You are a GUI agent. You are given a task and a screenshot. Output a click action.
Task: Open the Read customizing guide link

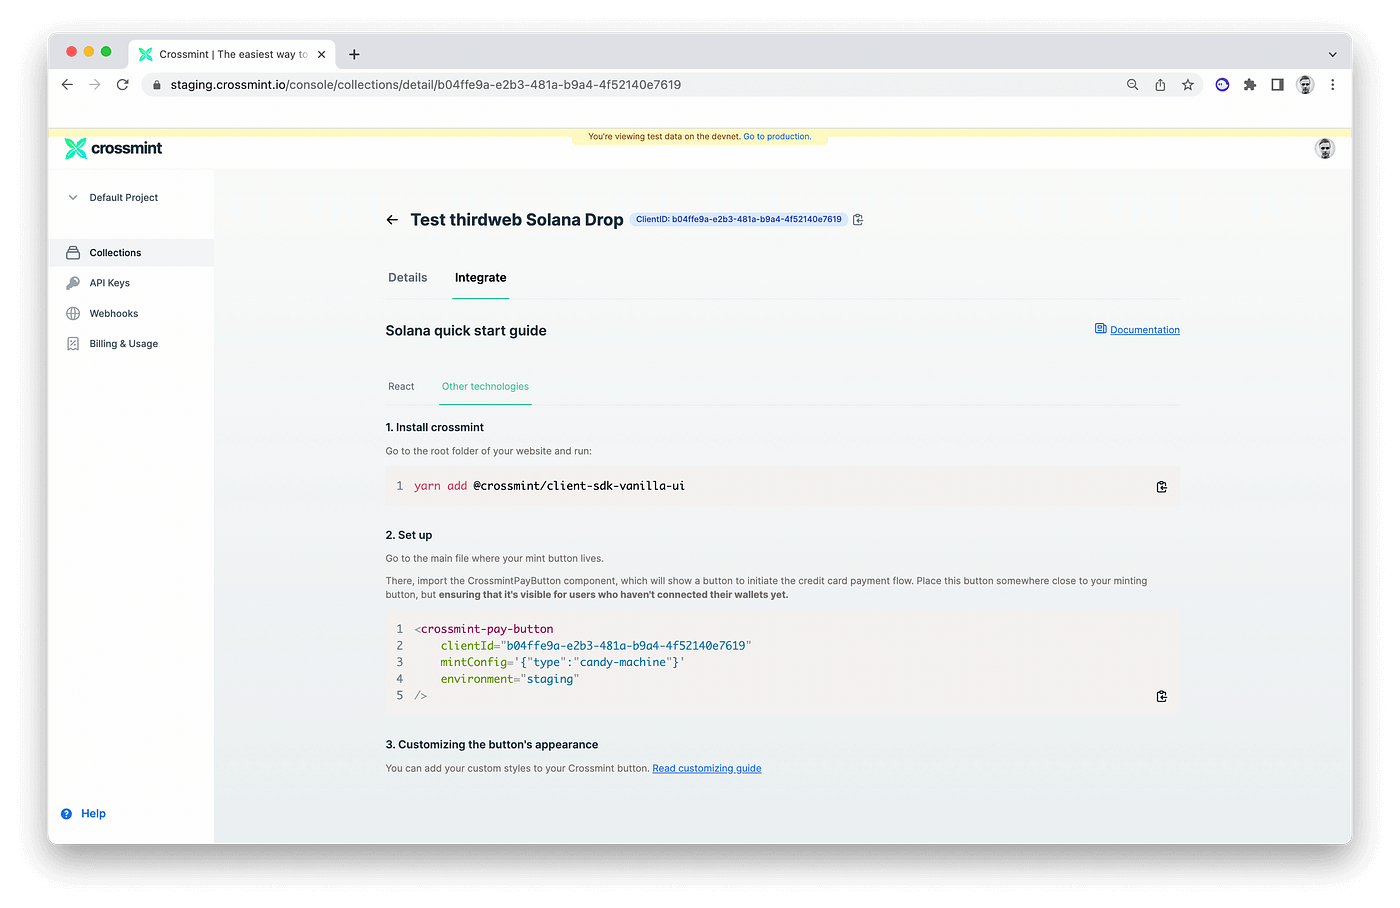[707, 769]
